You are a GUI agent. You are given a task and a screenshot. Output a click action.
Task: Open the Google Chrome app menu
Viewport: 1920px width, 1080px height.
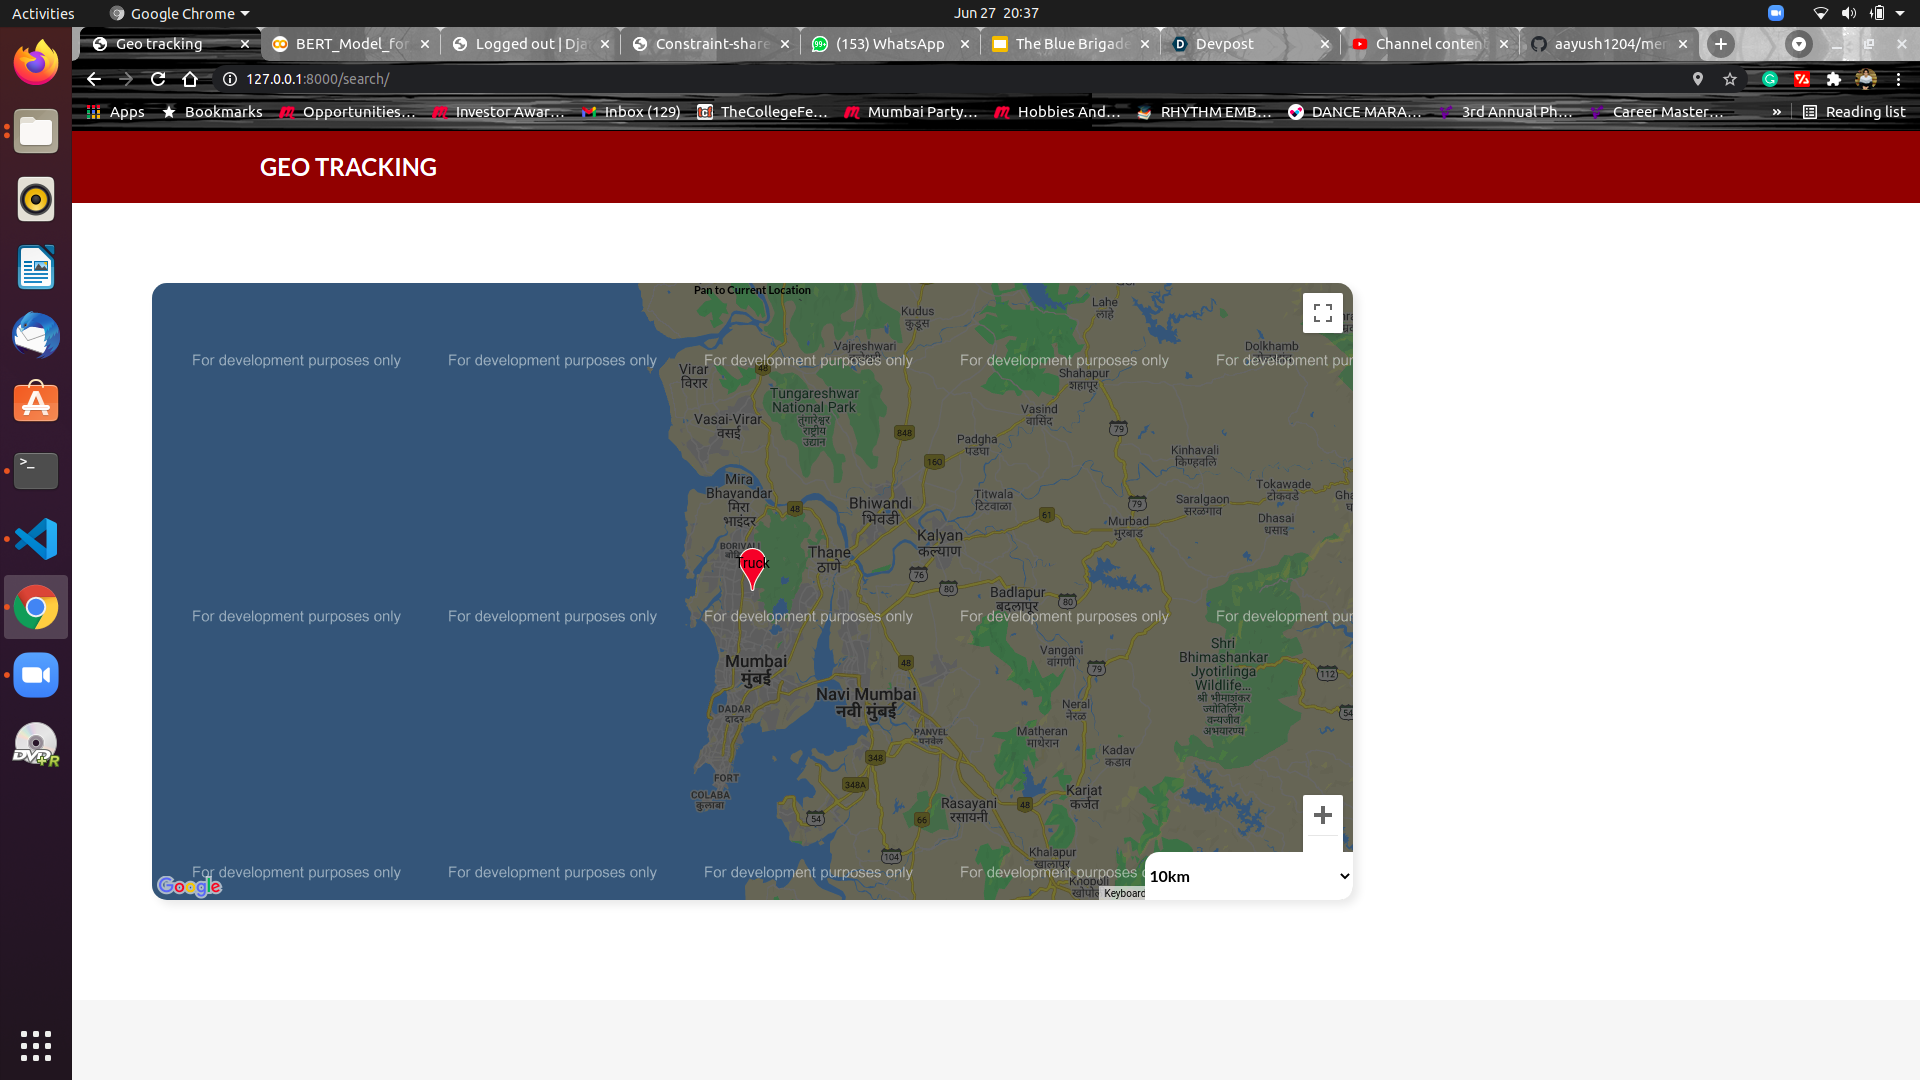click(180, 13)
